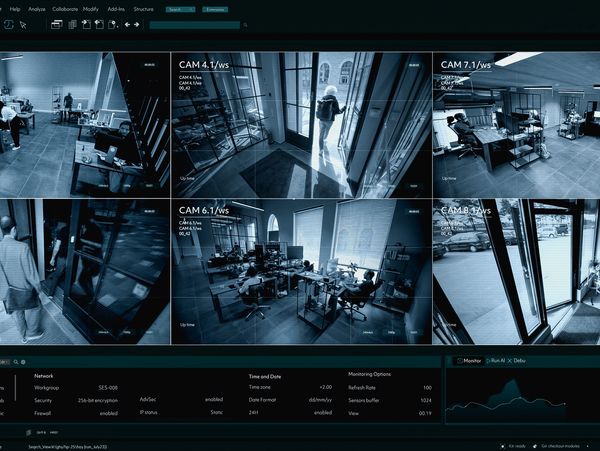
Task: Toggle the AdvSec enabled setting
Action: click(214, 399)
